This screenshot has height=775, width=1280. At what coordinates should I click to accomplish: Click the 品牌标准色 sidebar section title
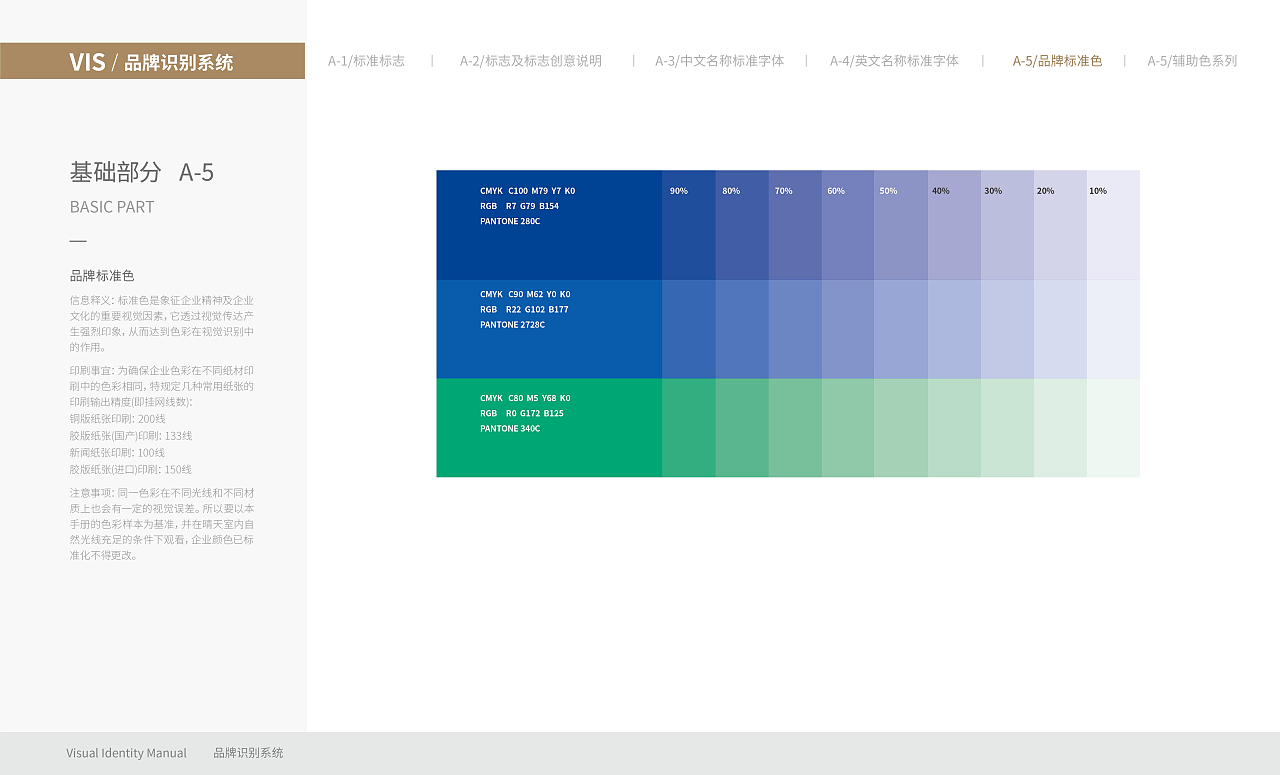[102, 276]
